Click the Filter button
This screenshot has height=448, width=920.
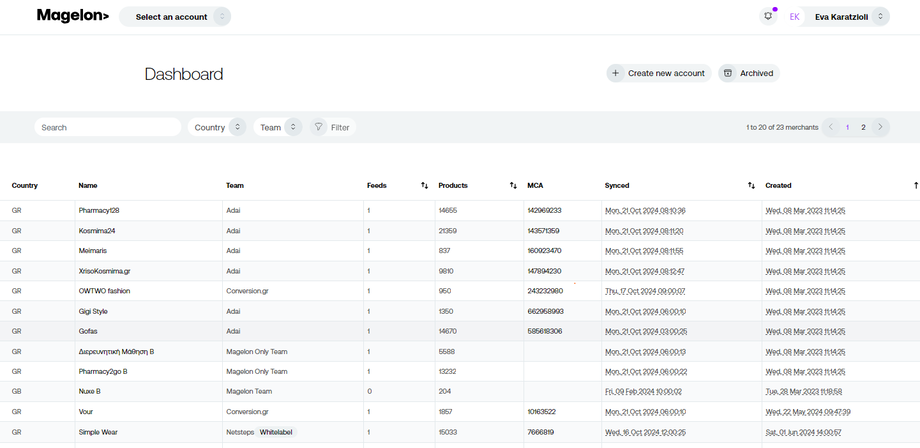point(332,127)
